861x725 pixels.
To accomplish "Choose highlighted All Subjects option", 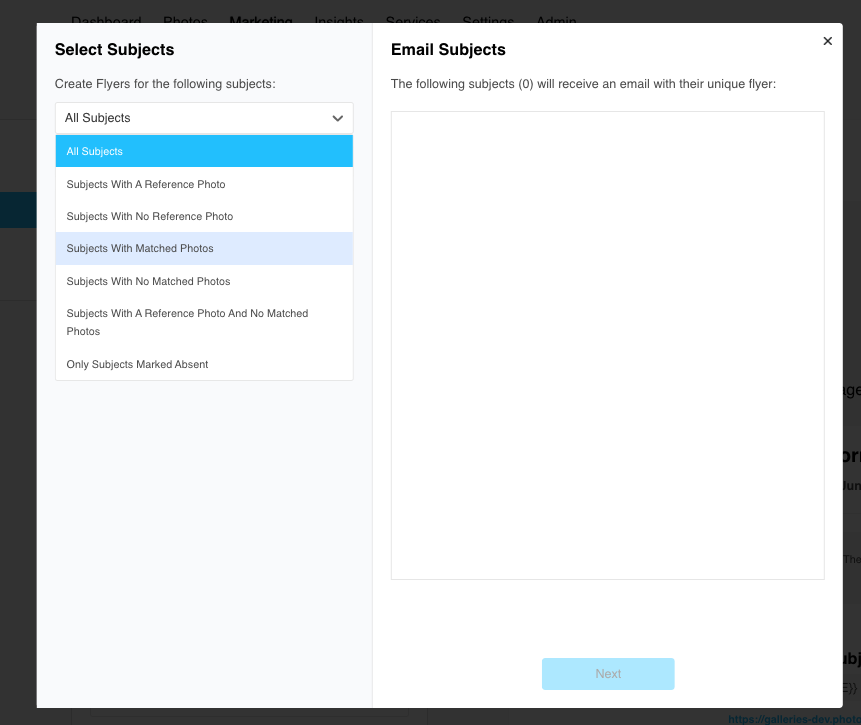I will tap(204, 151).
